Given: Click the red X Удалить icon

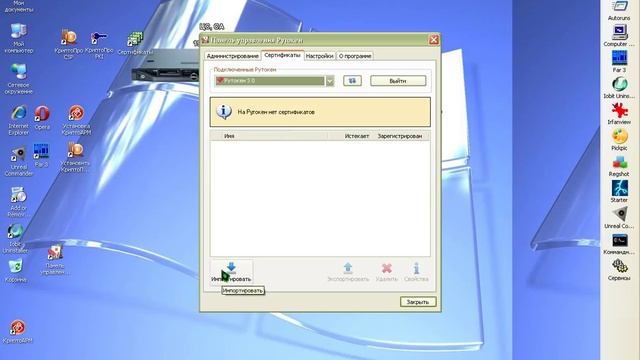Looking at the screenshot, I should tap(387, 268).
